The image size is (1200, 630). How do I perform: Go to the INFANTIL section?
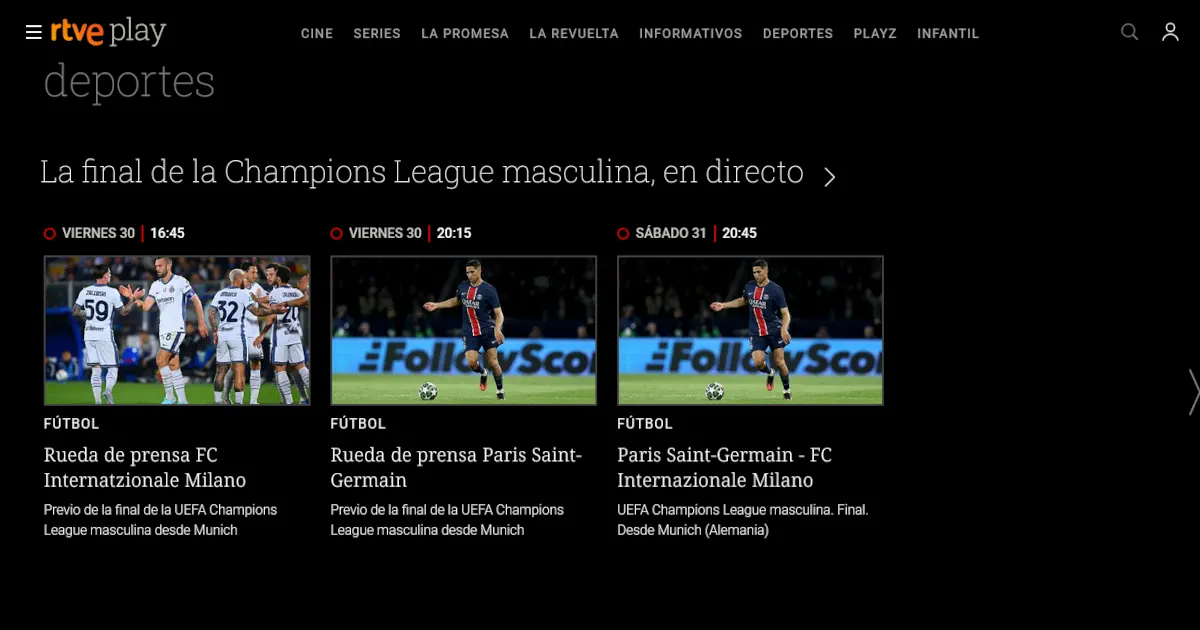coord(948,33)
